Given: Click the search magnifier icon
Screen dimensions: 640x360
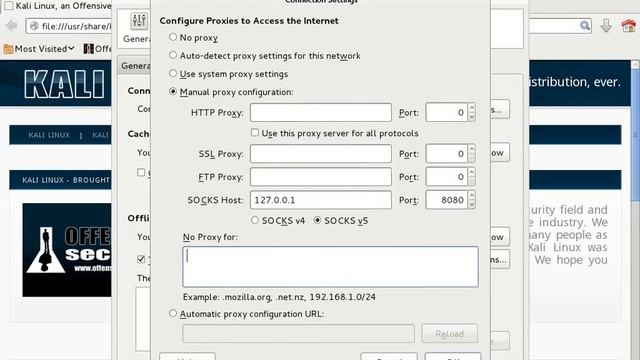Looking at the screenshot, I should pos(585,26).
